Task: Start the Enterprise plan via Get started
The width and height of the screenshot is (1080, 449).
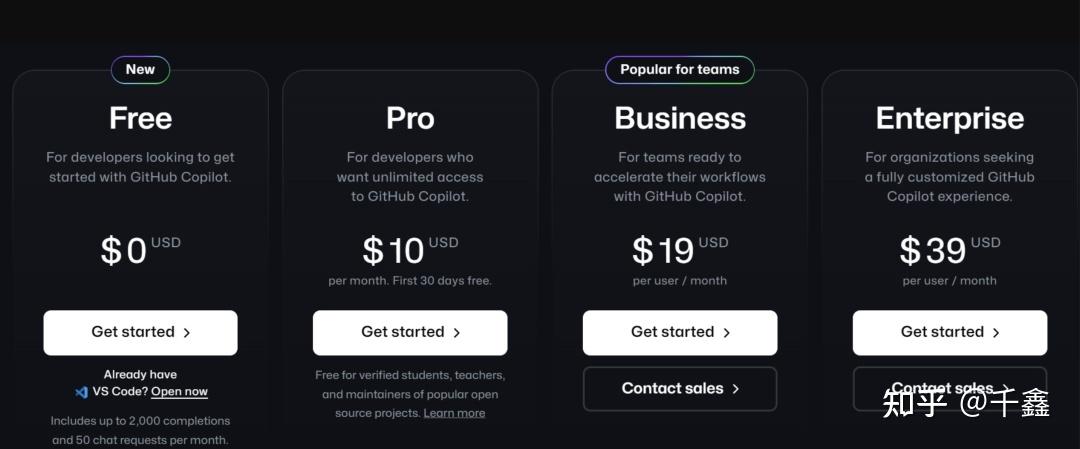Action: click(x=949, y=333)
